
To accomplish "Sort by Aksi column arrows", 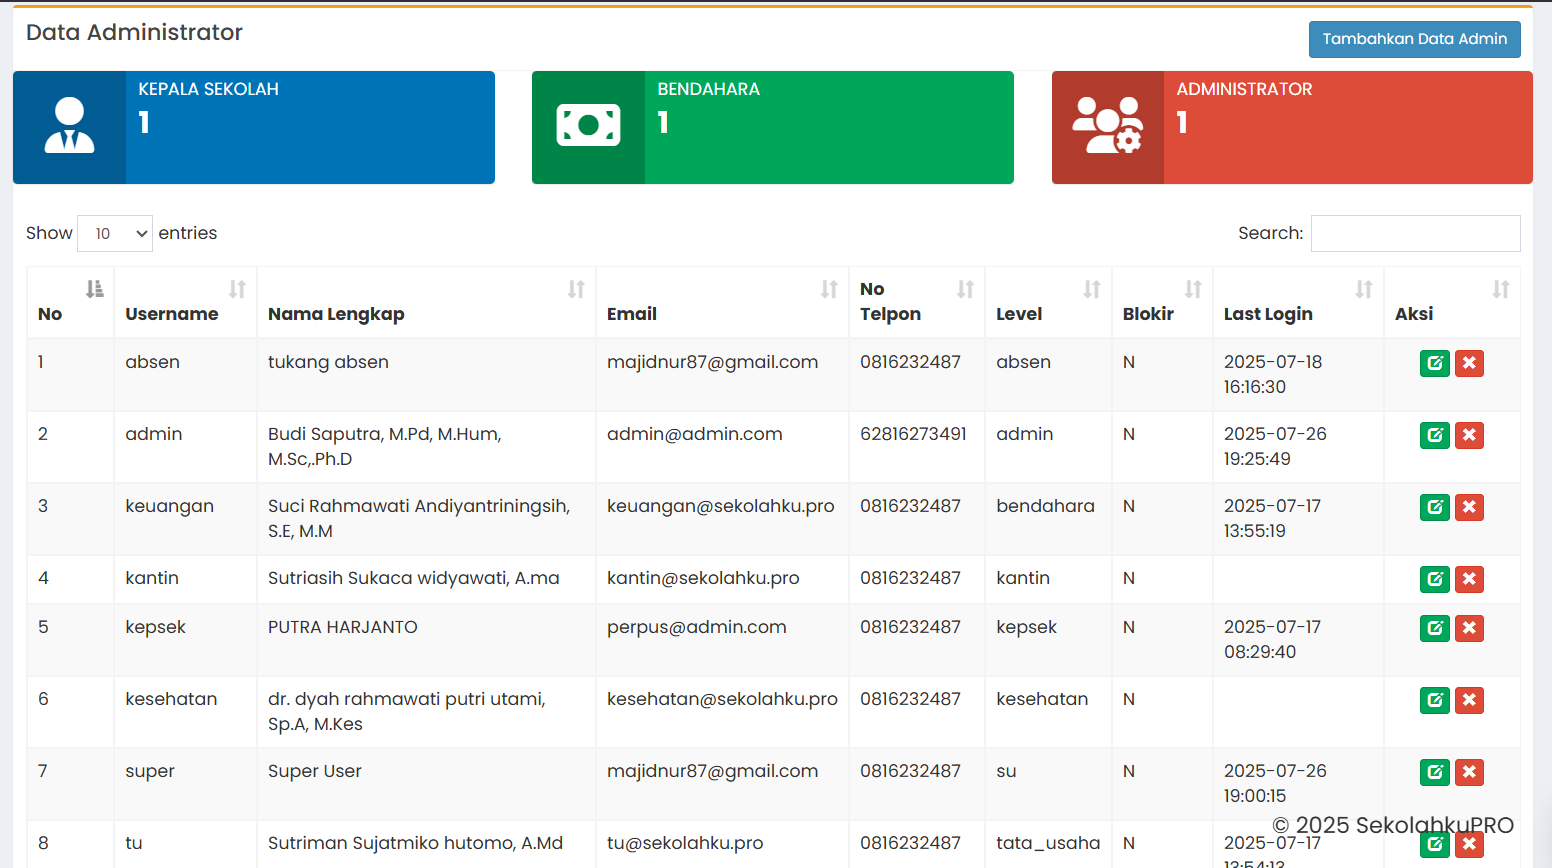I will click(1501, 289).
